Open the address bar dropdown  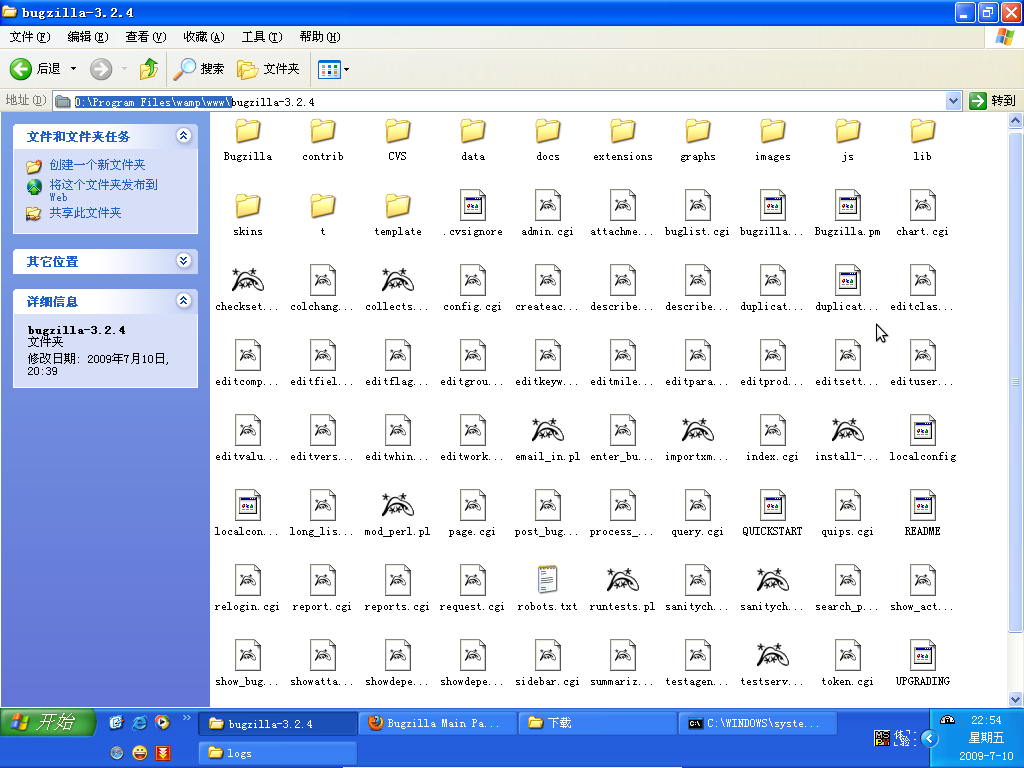953,101
